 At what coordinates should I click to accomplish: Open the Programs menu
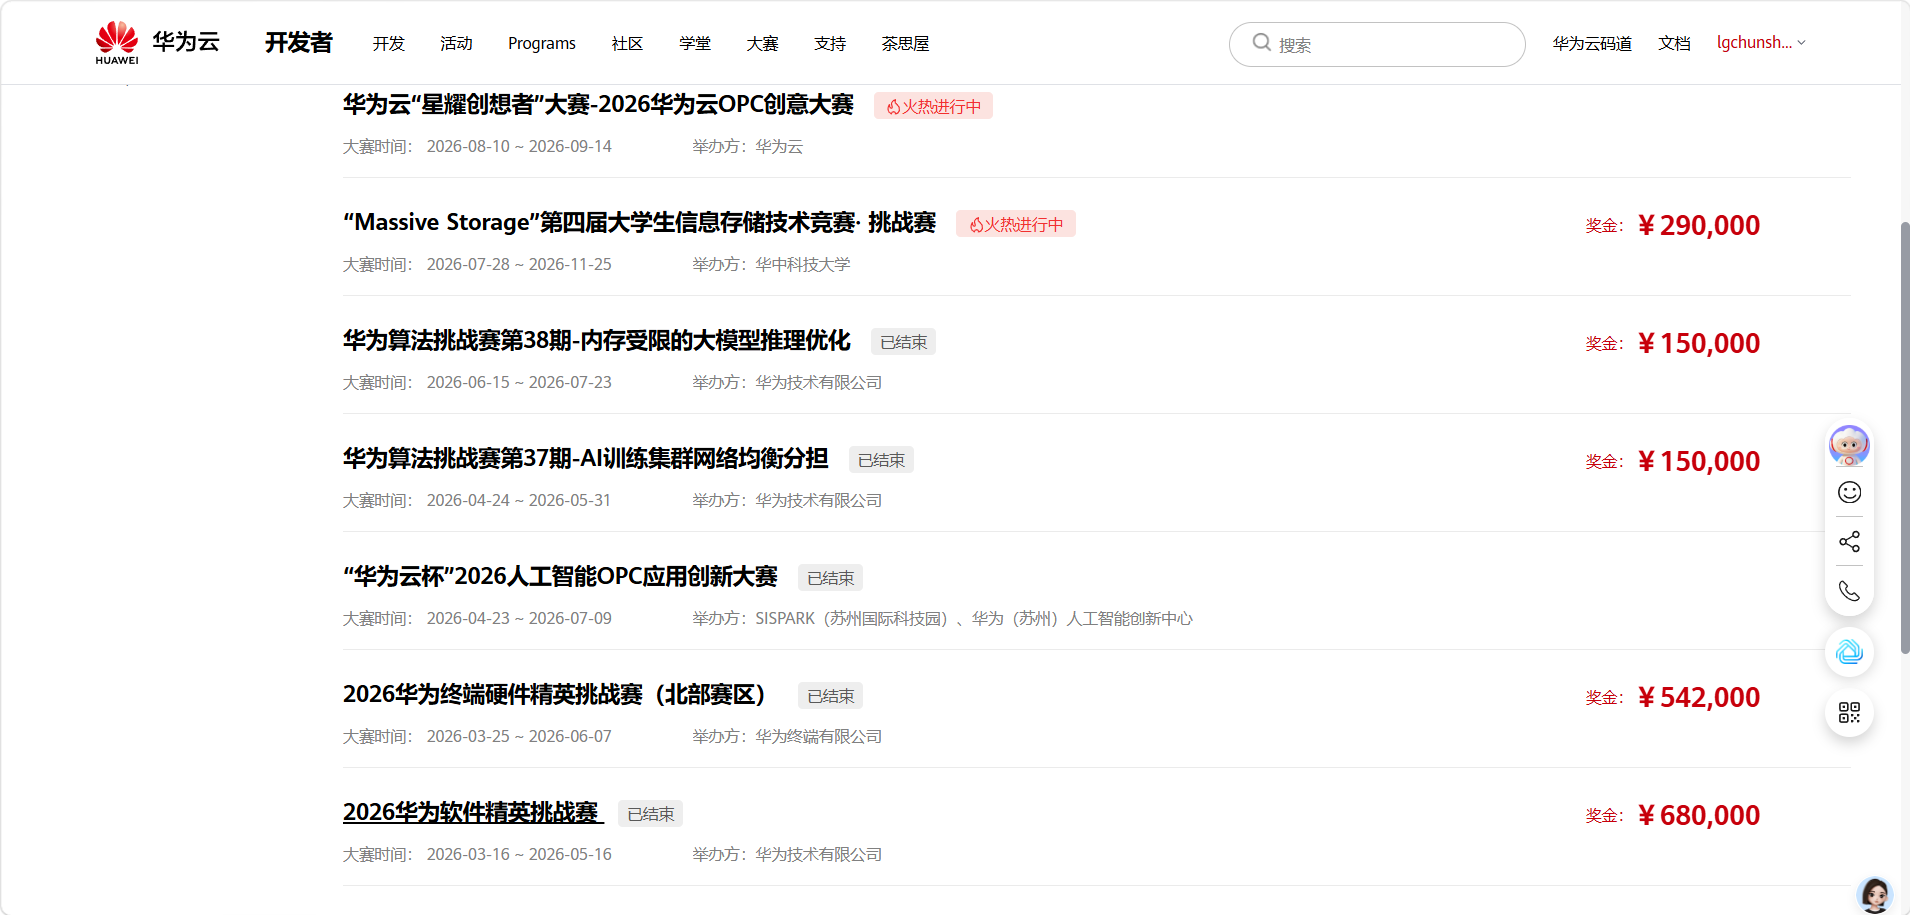542,43
